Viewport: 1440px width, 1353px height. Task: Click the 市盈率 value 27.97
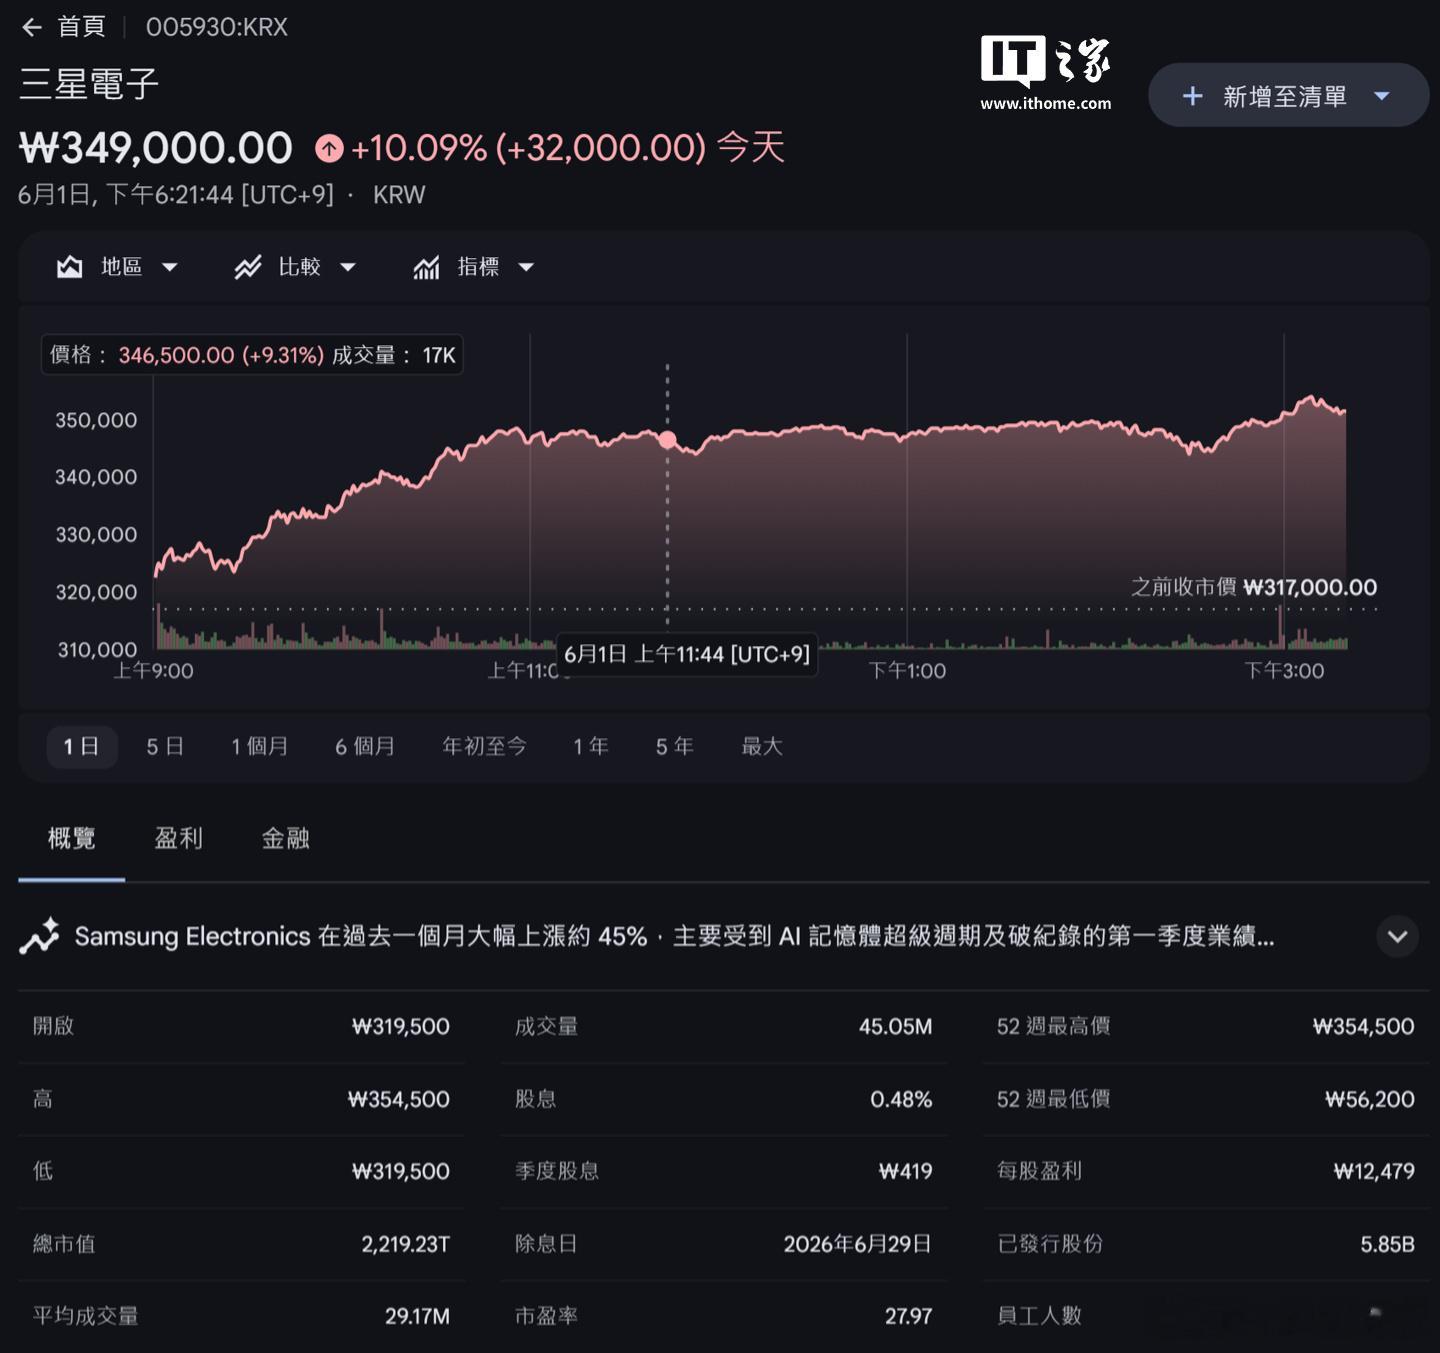coord(909,1317)
